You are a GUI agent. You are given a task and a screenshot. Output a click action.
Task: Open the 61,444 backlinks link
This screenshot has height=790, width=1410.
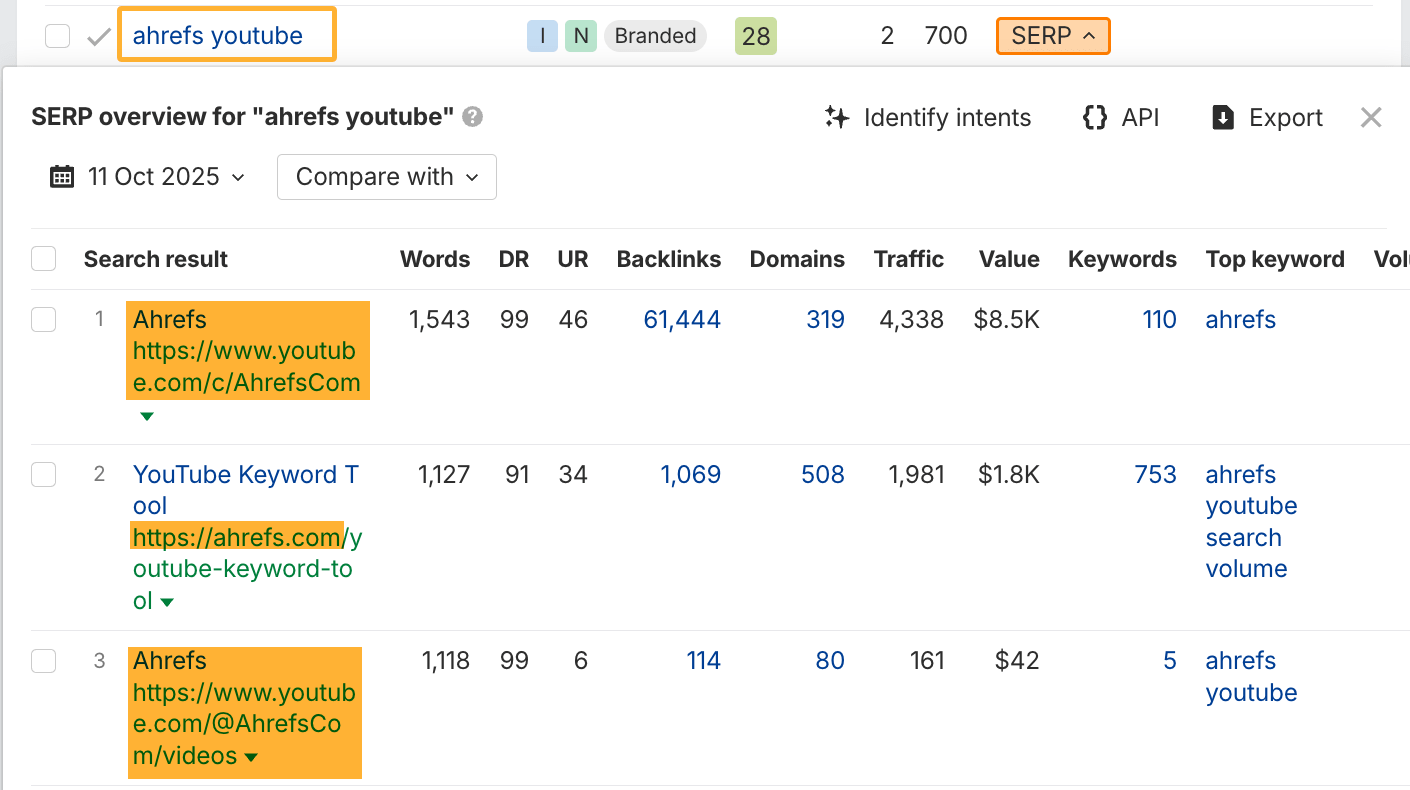tap(681, 319)
